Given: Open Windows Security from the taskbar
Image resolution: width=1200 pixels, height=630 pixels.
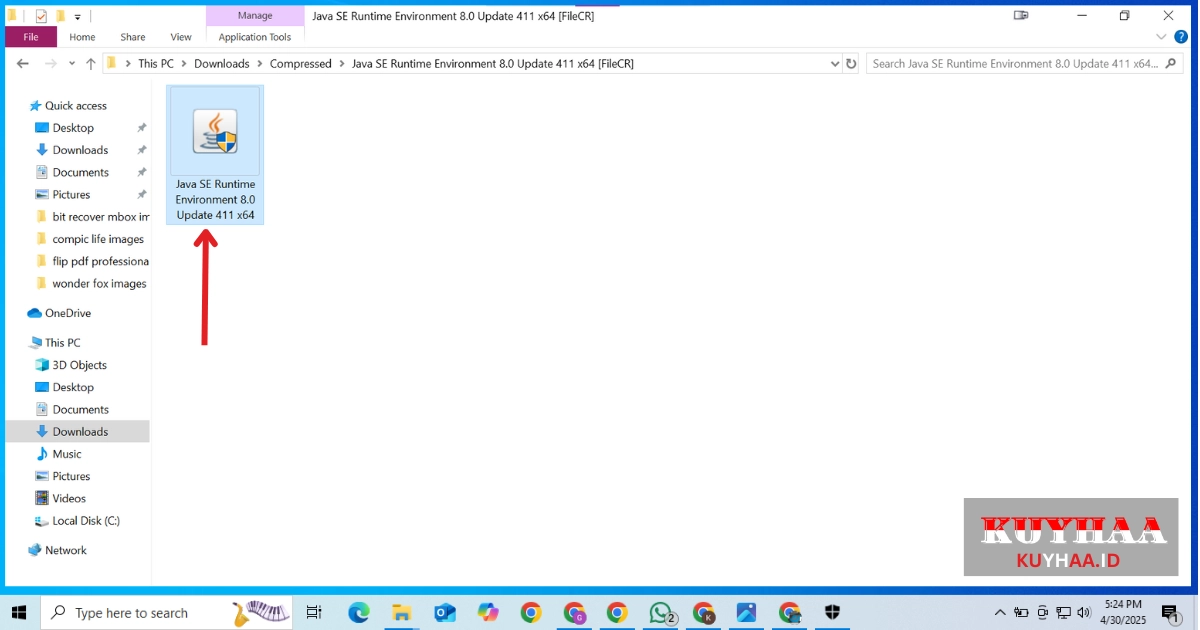Looking at the screenshot, I should (832, 613).
